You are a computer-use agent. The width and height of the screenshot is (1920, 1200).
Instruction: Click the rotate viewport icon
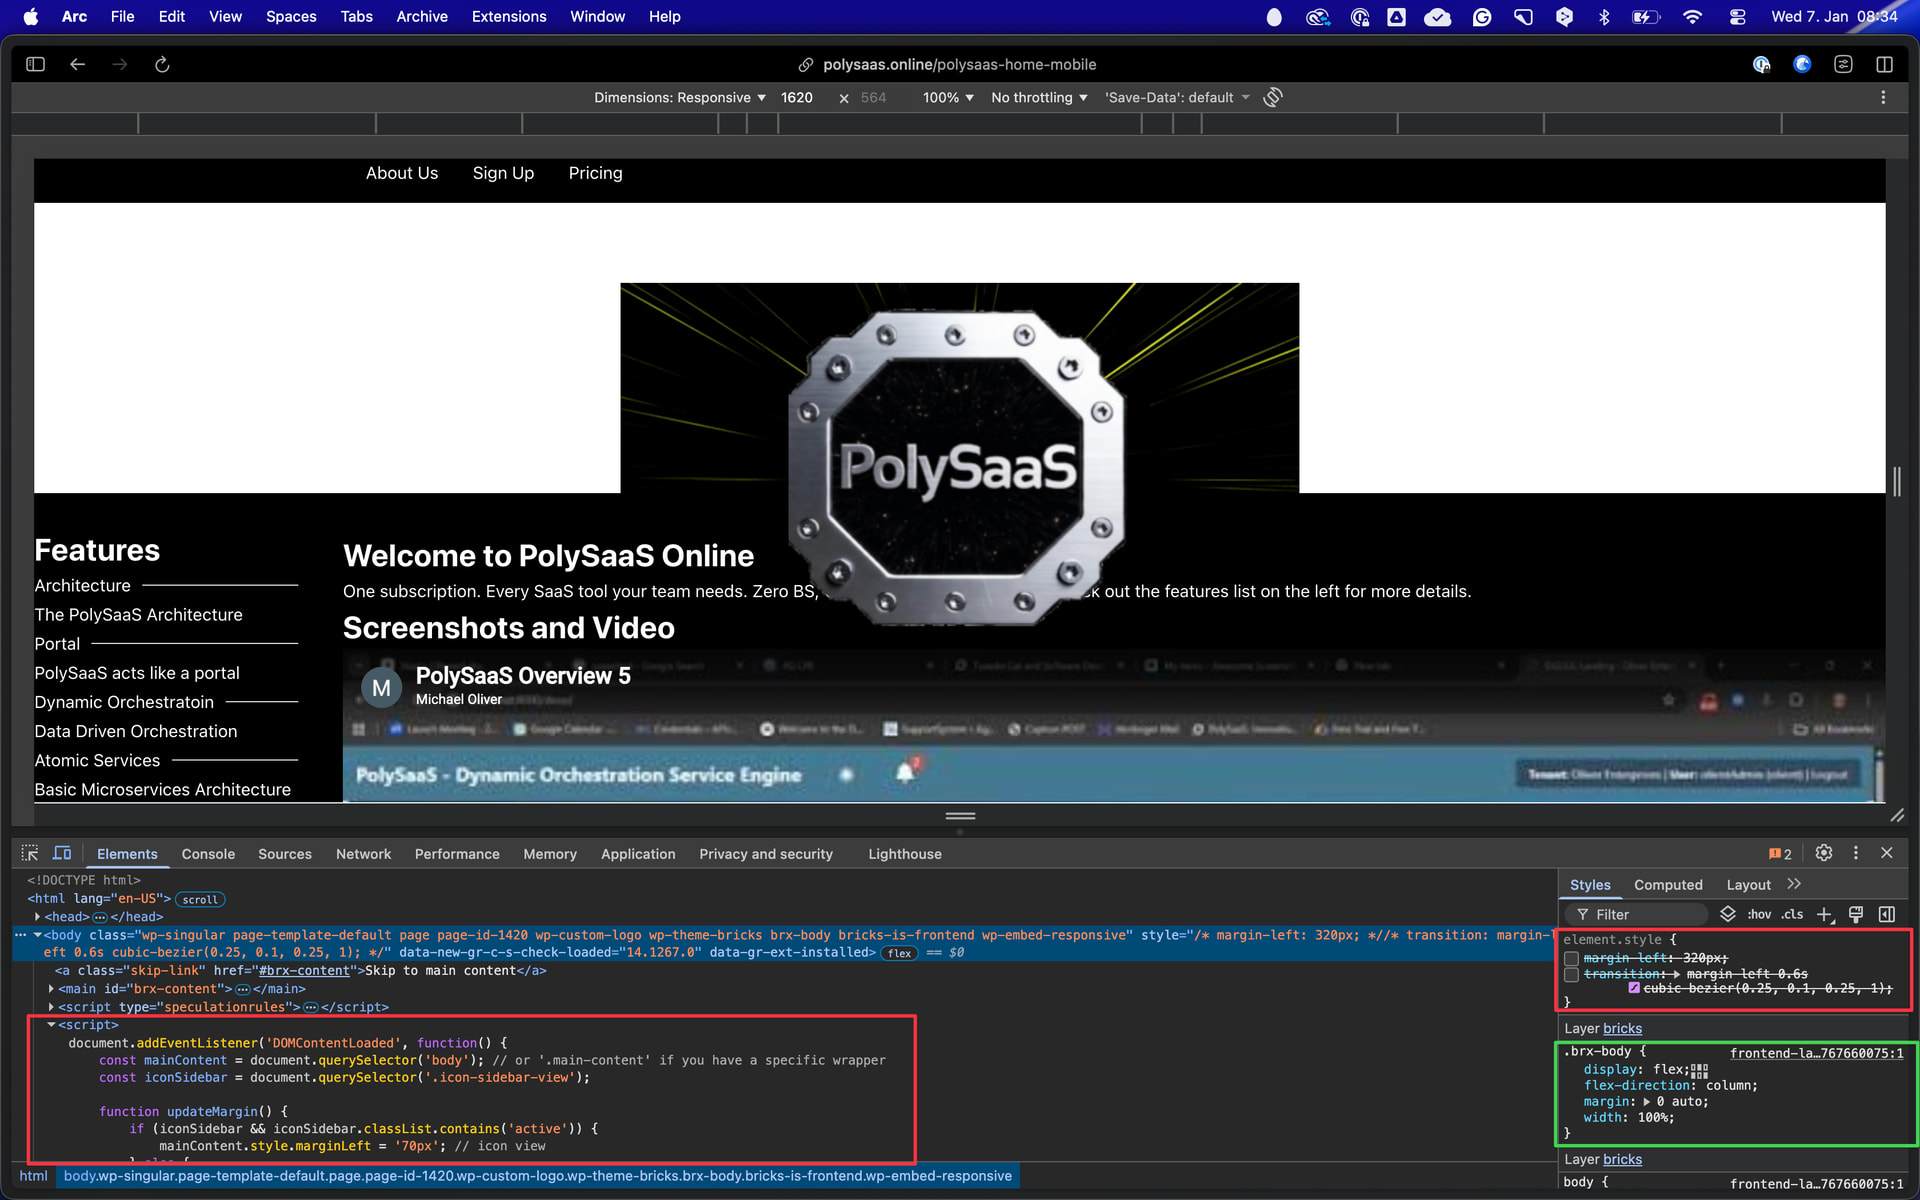(x=1273, y=97)
